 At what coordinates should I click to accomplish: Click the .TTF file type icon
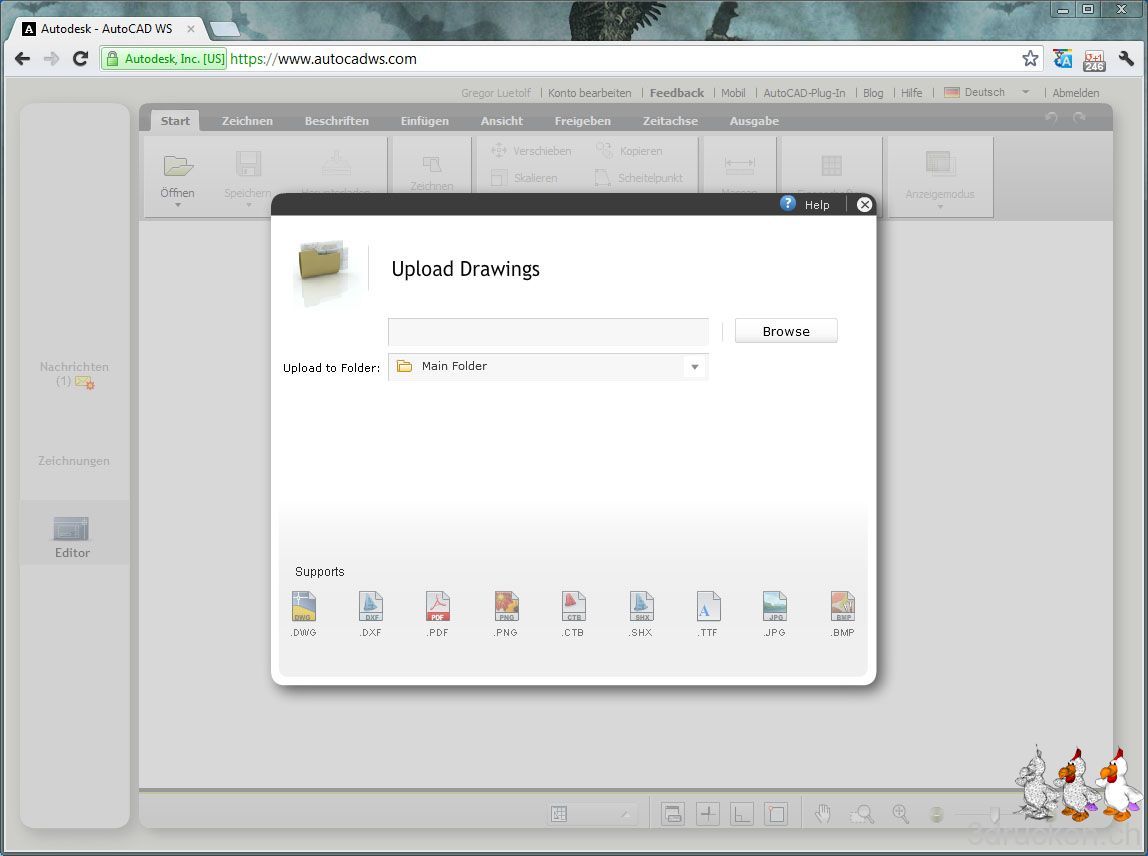[x=708, y=606]
